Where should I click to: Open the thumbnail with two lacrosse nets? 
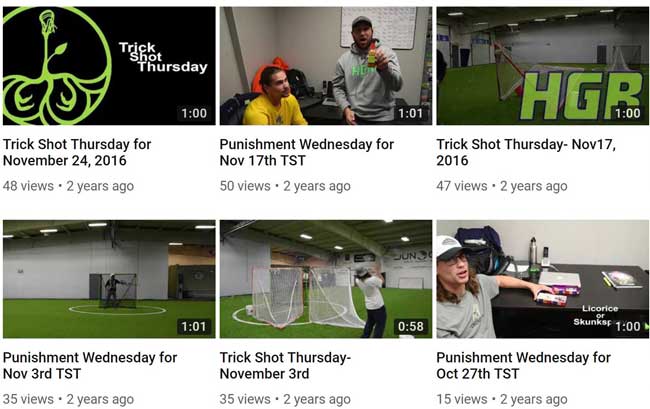pyautogui.click(x=326, y=279)
